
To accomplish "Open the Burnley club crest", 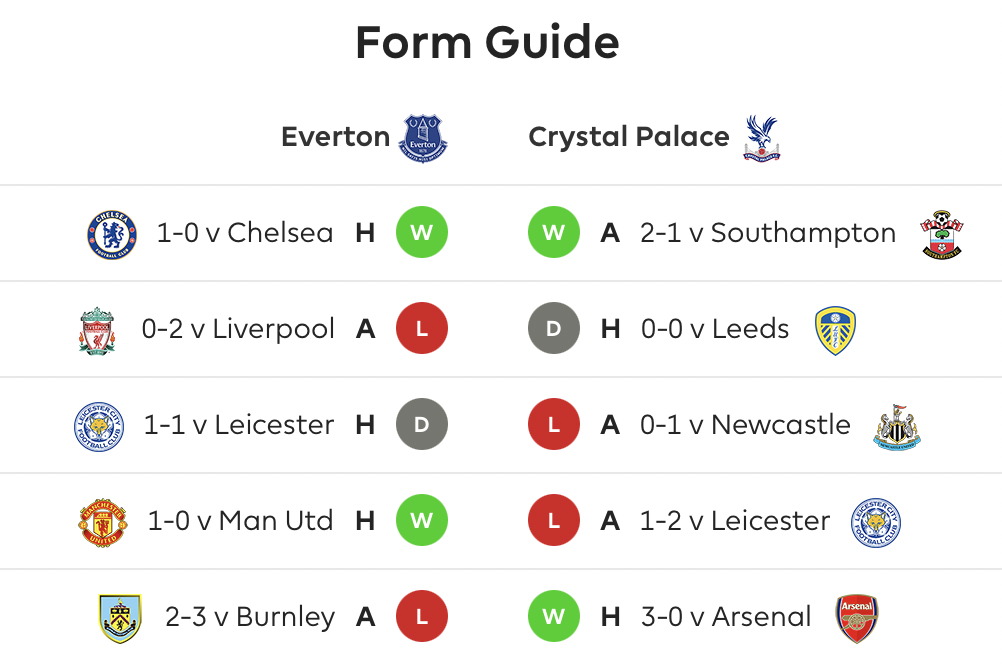I will click(x=120, y=618).
